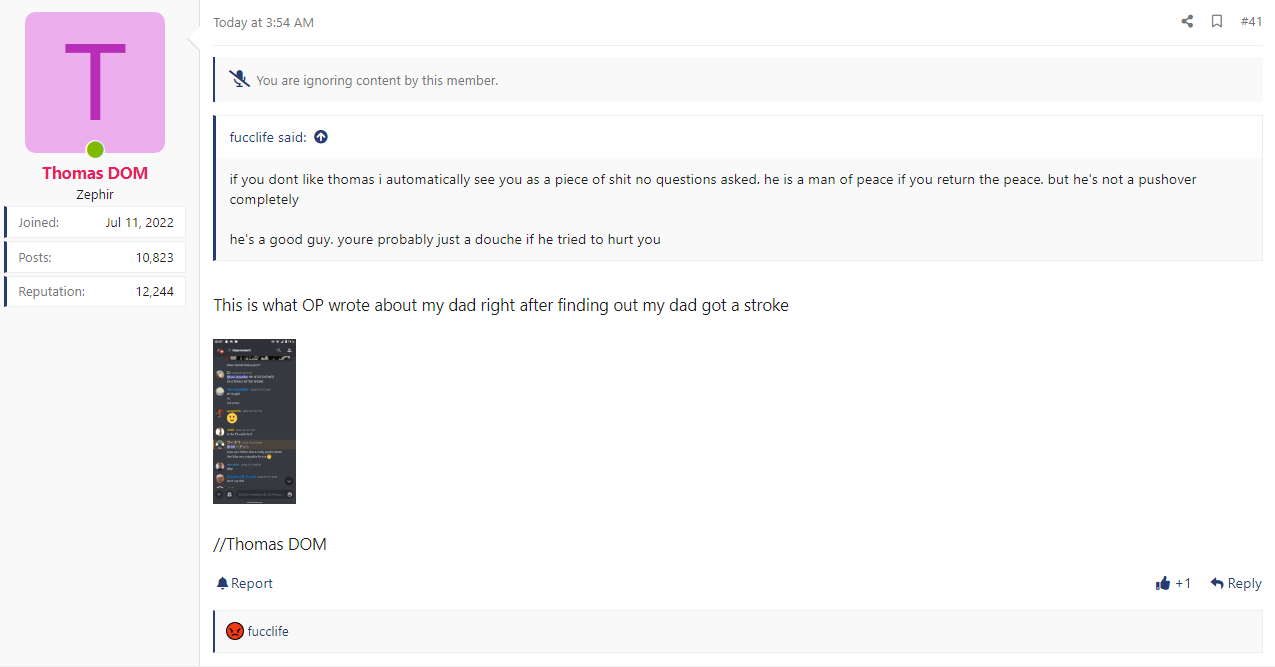Open the Today at 3:54 AM timestamp link
This screenshot has height=667, width=1275.
click(x=263, y=22)
